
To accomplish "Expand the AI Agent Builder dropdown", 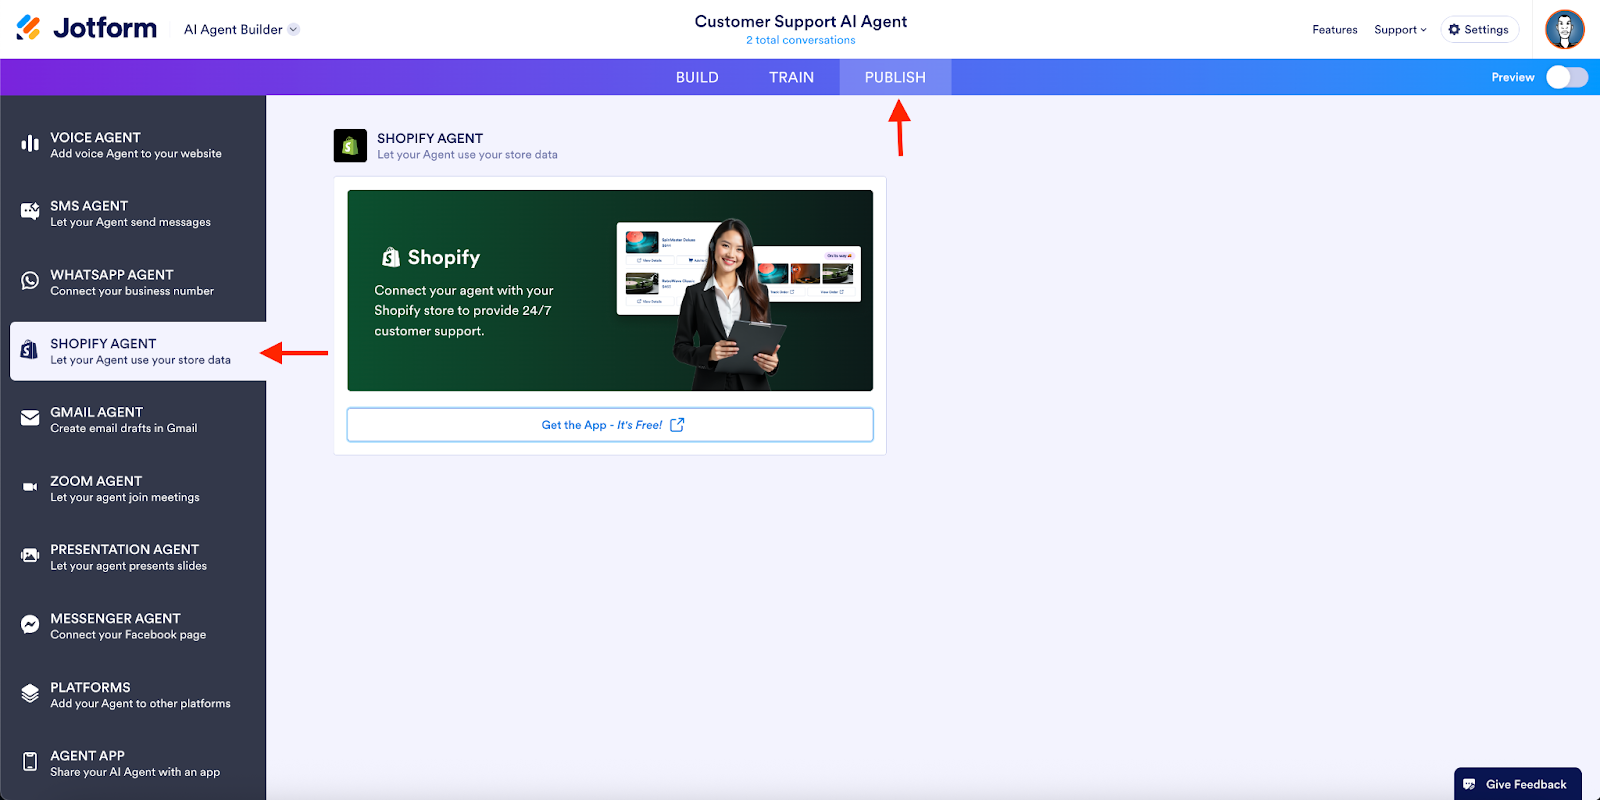I will (242, 29).
